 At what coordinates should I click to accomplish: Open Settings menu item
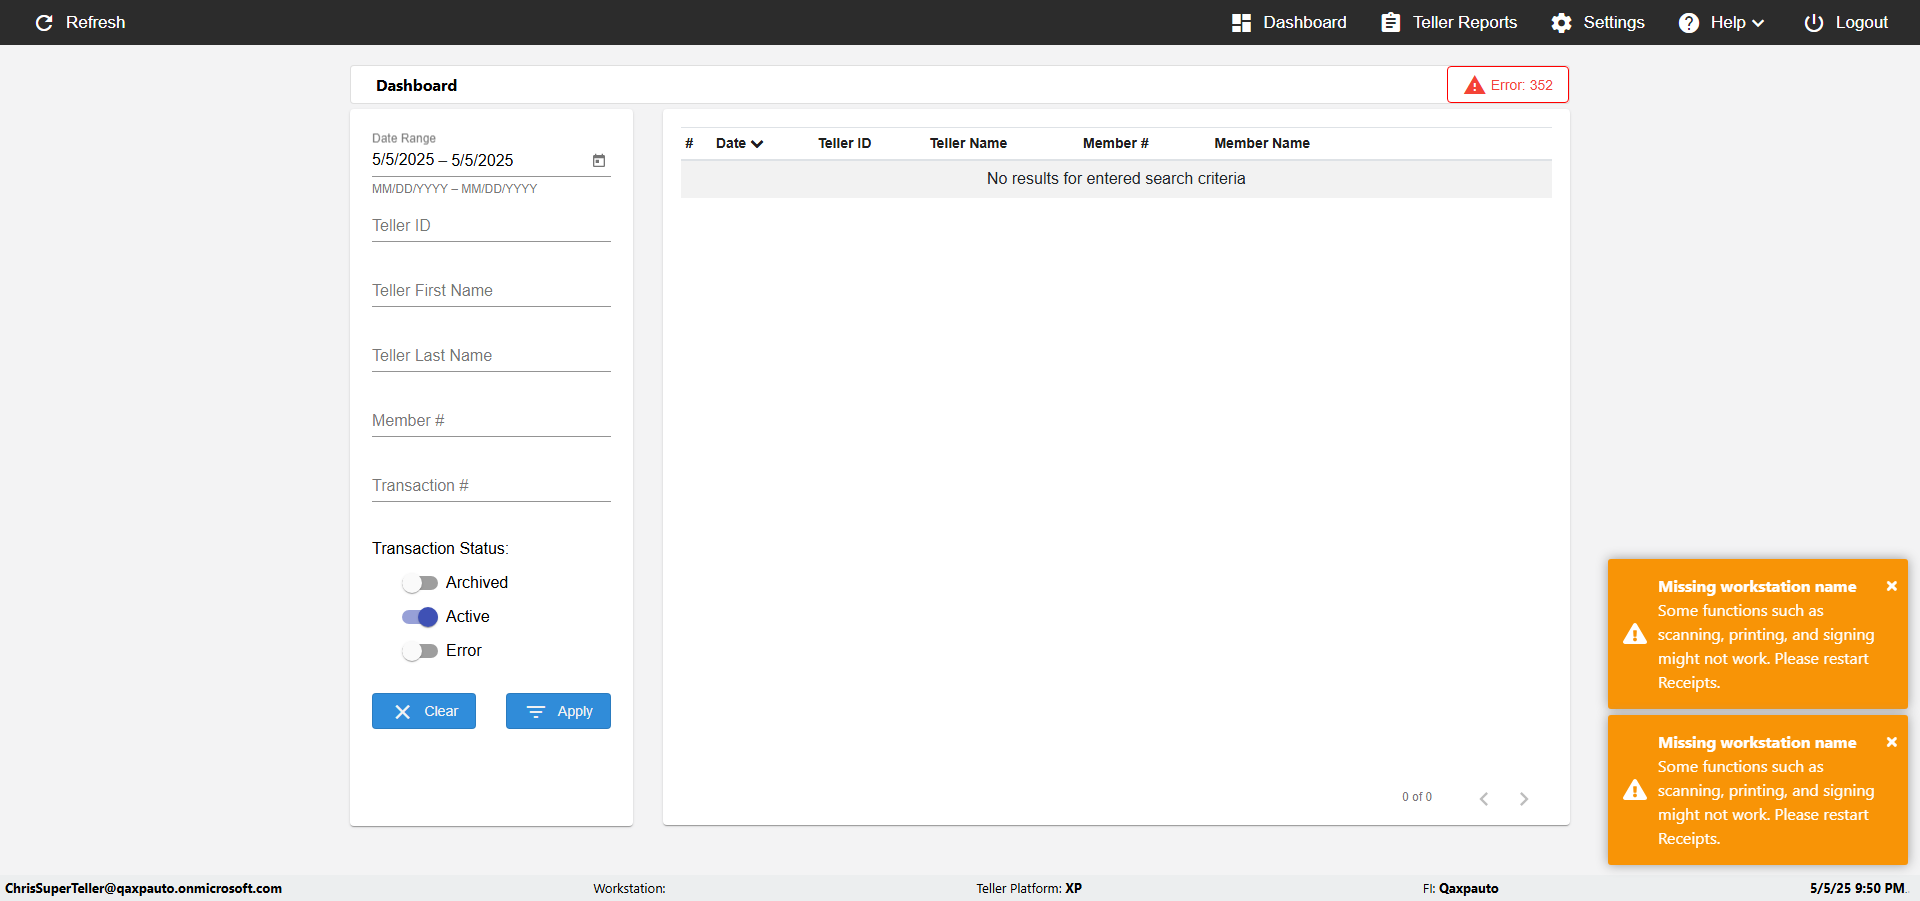pos(1598,22)
